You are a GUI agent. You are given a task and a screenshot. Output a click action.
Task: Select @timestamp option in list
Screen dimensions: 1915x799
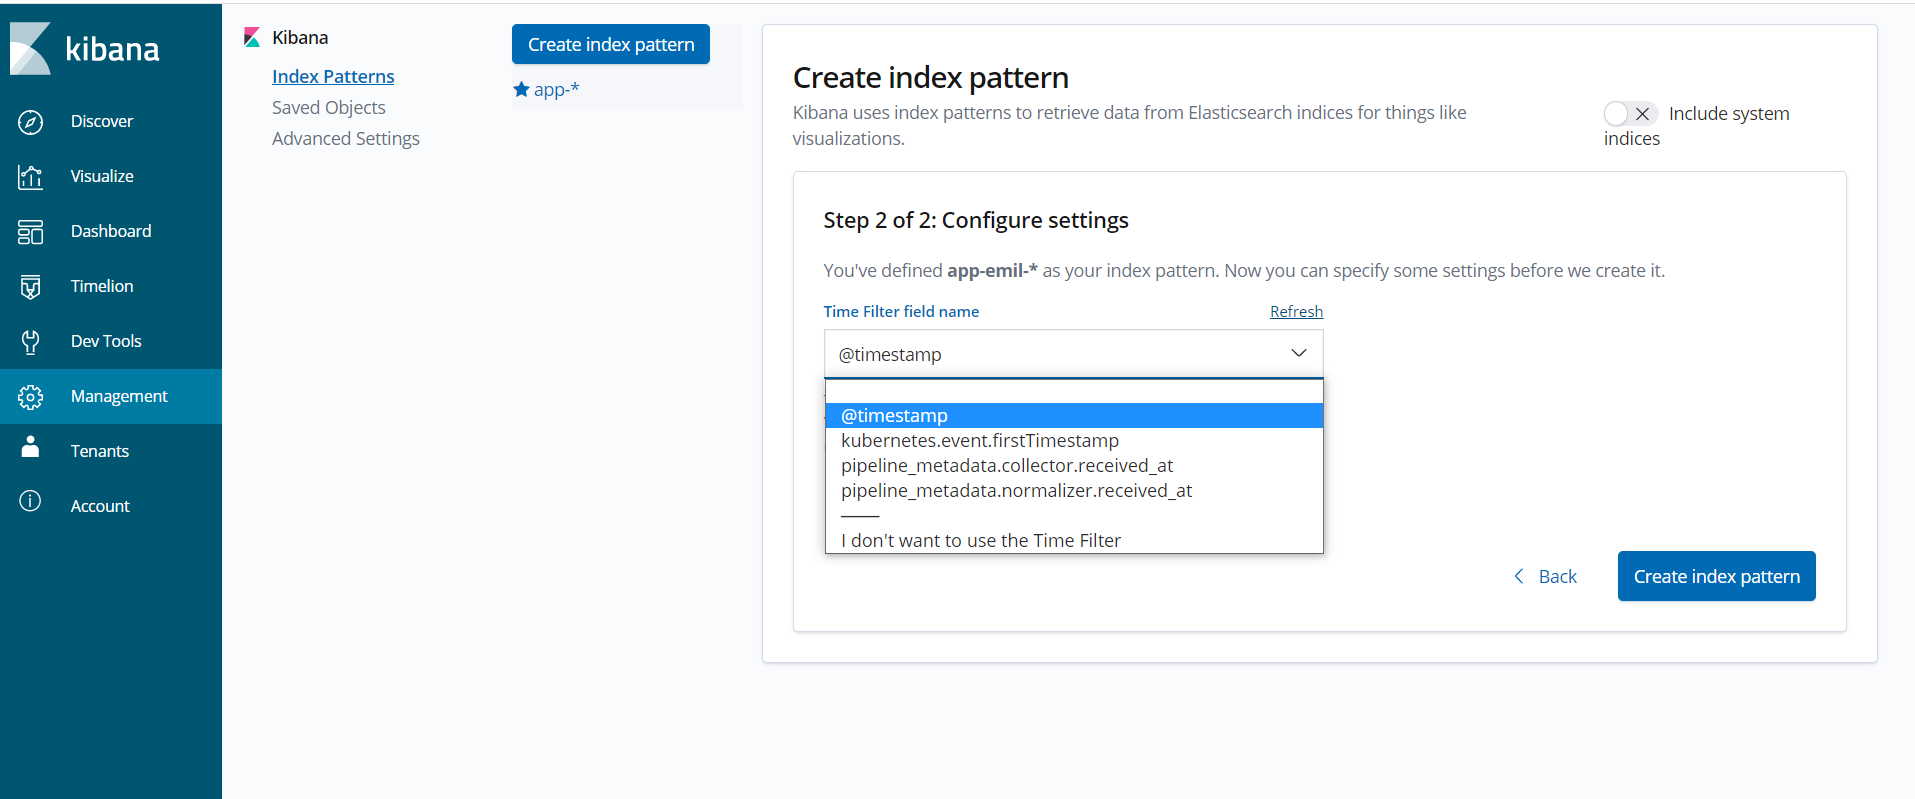[x=1073, y=415]
